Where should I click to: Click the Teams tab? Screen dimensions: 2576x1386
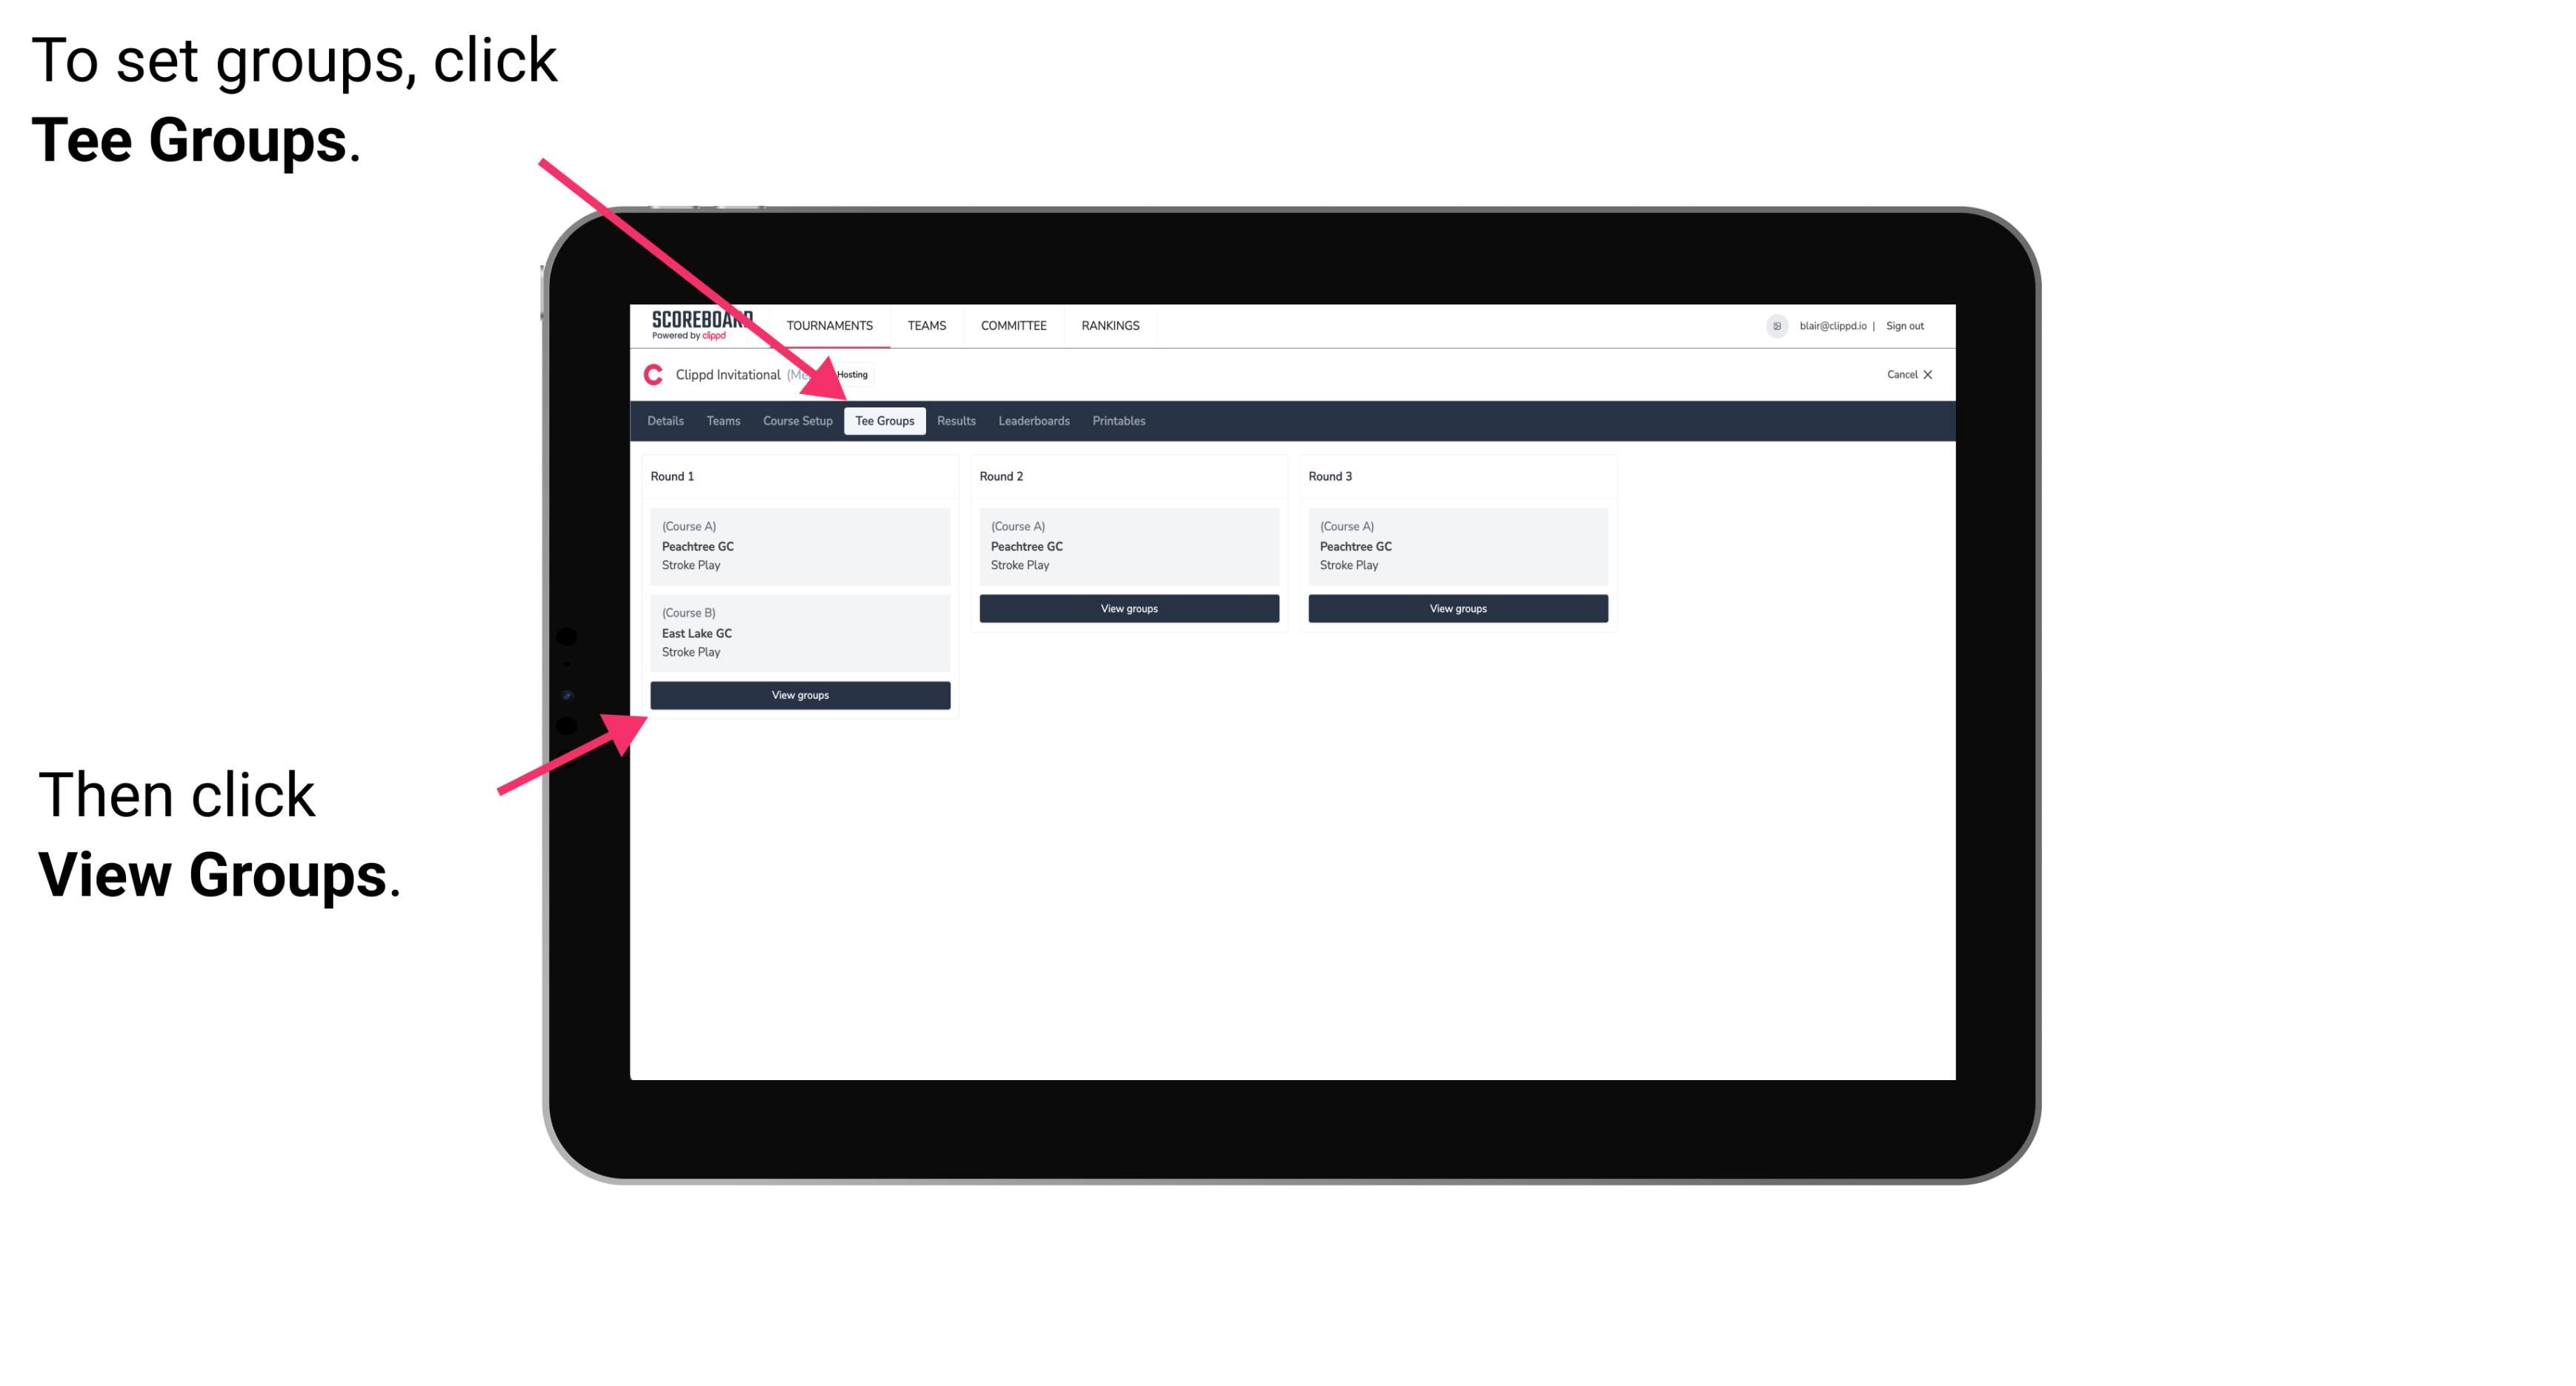pos(720,420)
